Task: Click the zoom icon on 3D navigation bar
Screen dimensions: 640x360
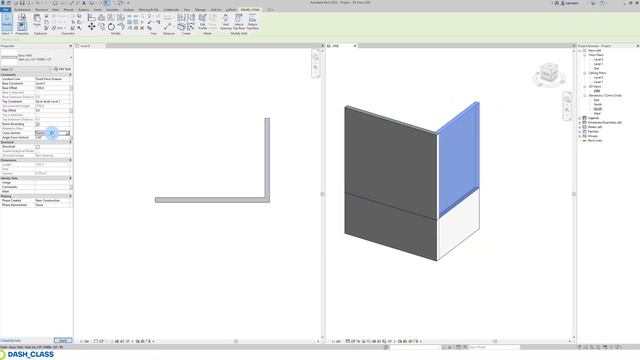Action: click(567, 110)
